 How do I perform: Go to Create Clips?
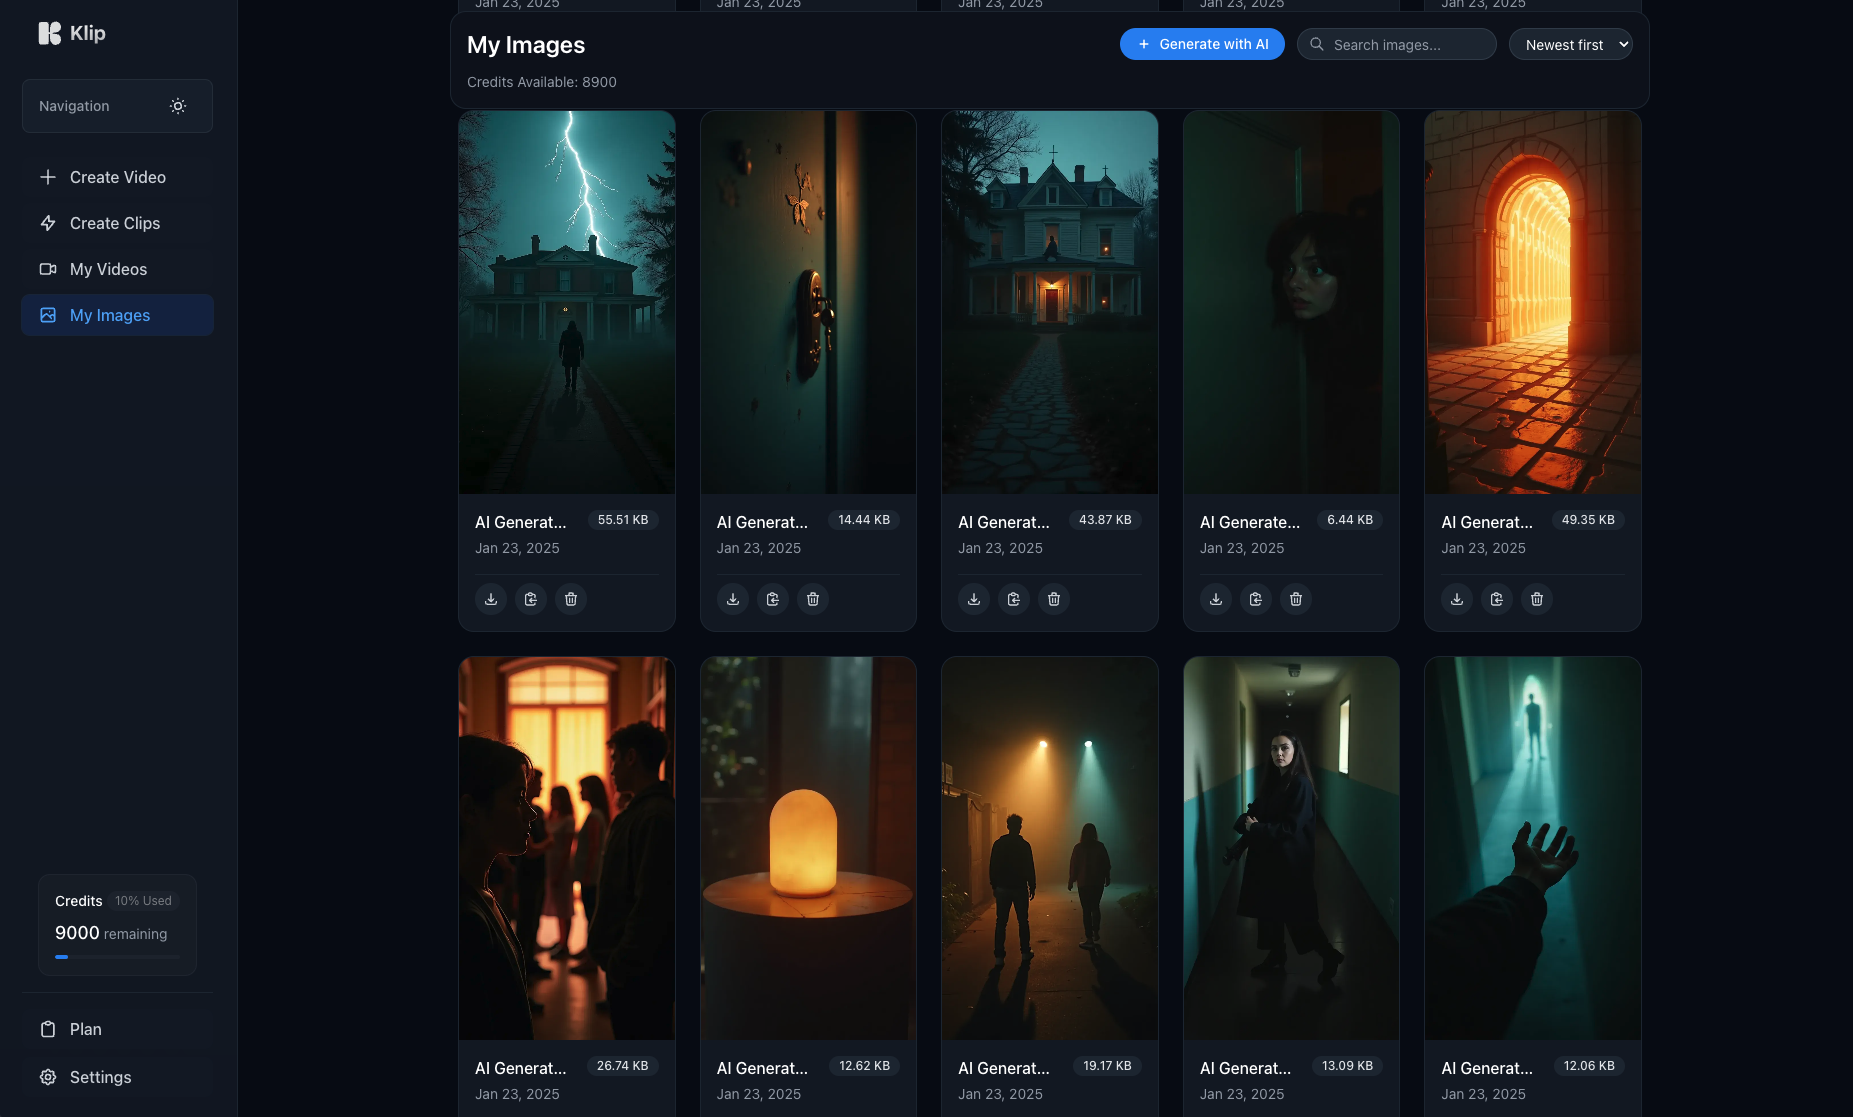pyautogui.click(x=117, y=223)
